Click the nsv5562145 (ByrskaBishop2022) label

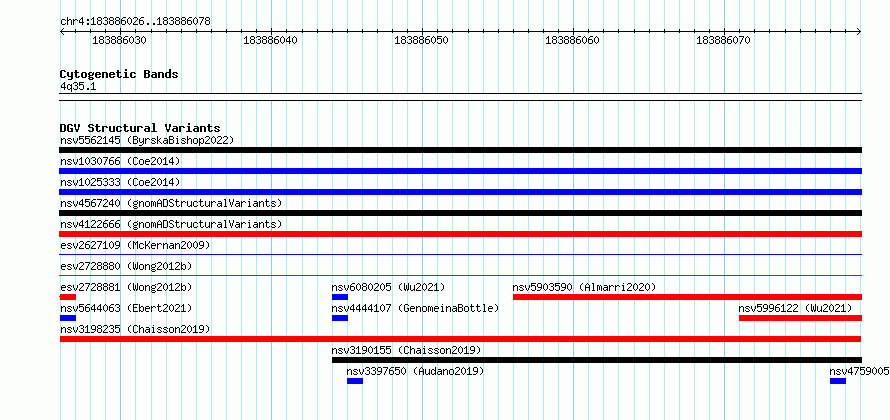pyautogui.click(x=147, y=140)
